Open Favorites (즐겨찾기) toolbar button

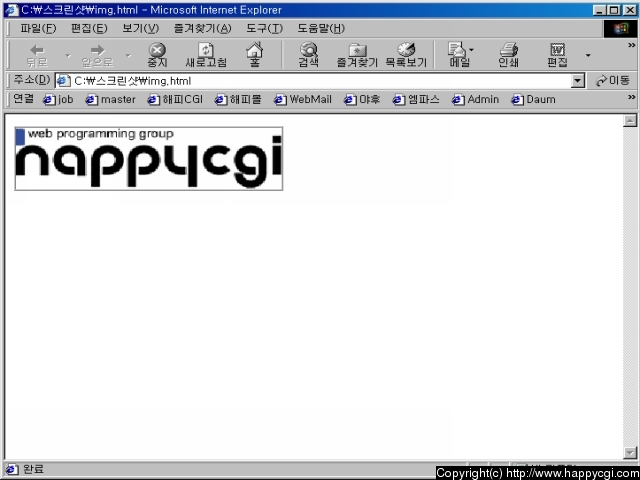pyautogui.click(x=358, y=55)
